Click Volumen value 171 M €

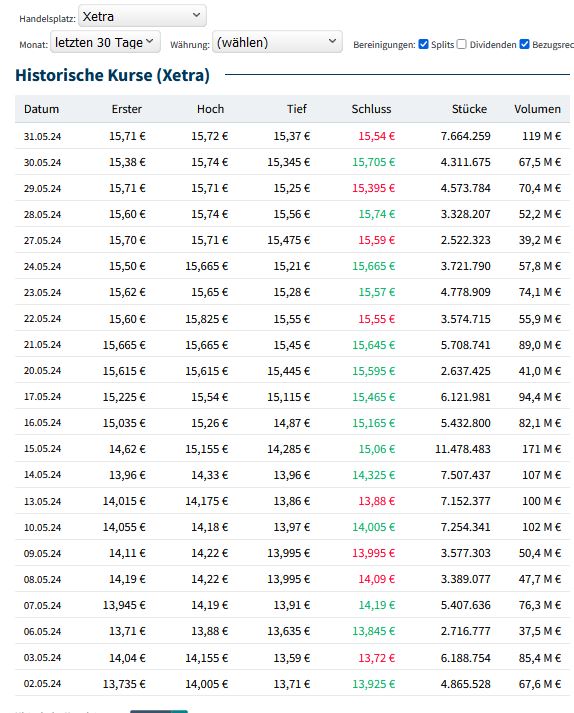coord(541,449)
